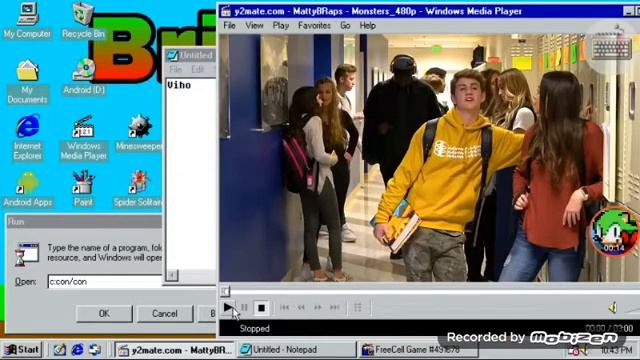This screenshot has width=640, height=360.
Task: Click the Run dialog title bar
Action: [84, 222]
